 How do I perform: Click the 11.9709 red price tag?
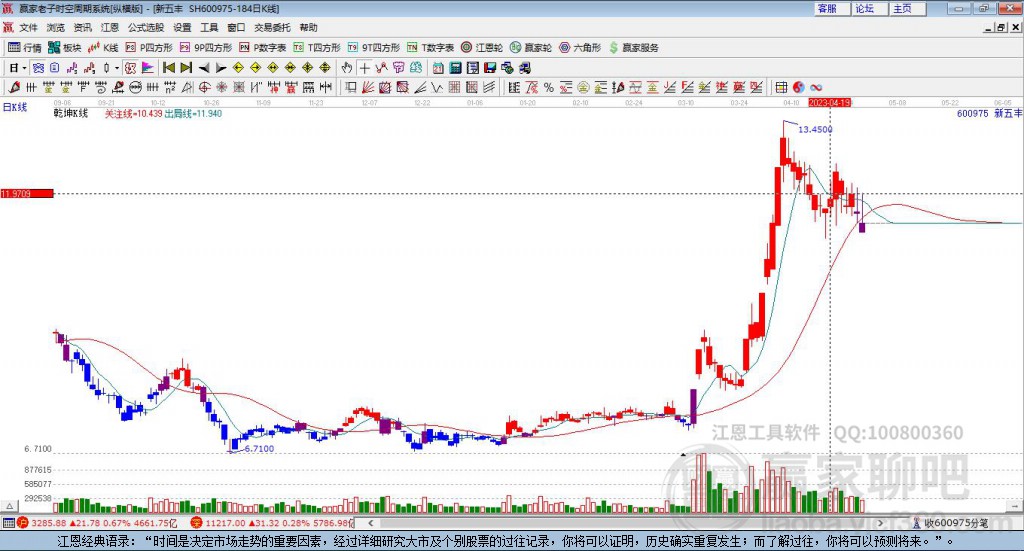point(27,193)
